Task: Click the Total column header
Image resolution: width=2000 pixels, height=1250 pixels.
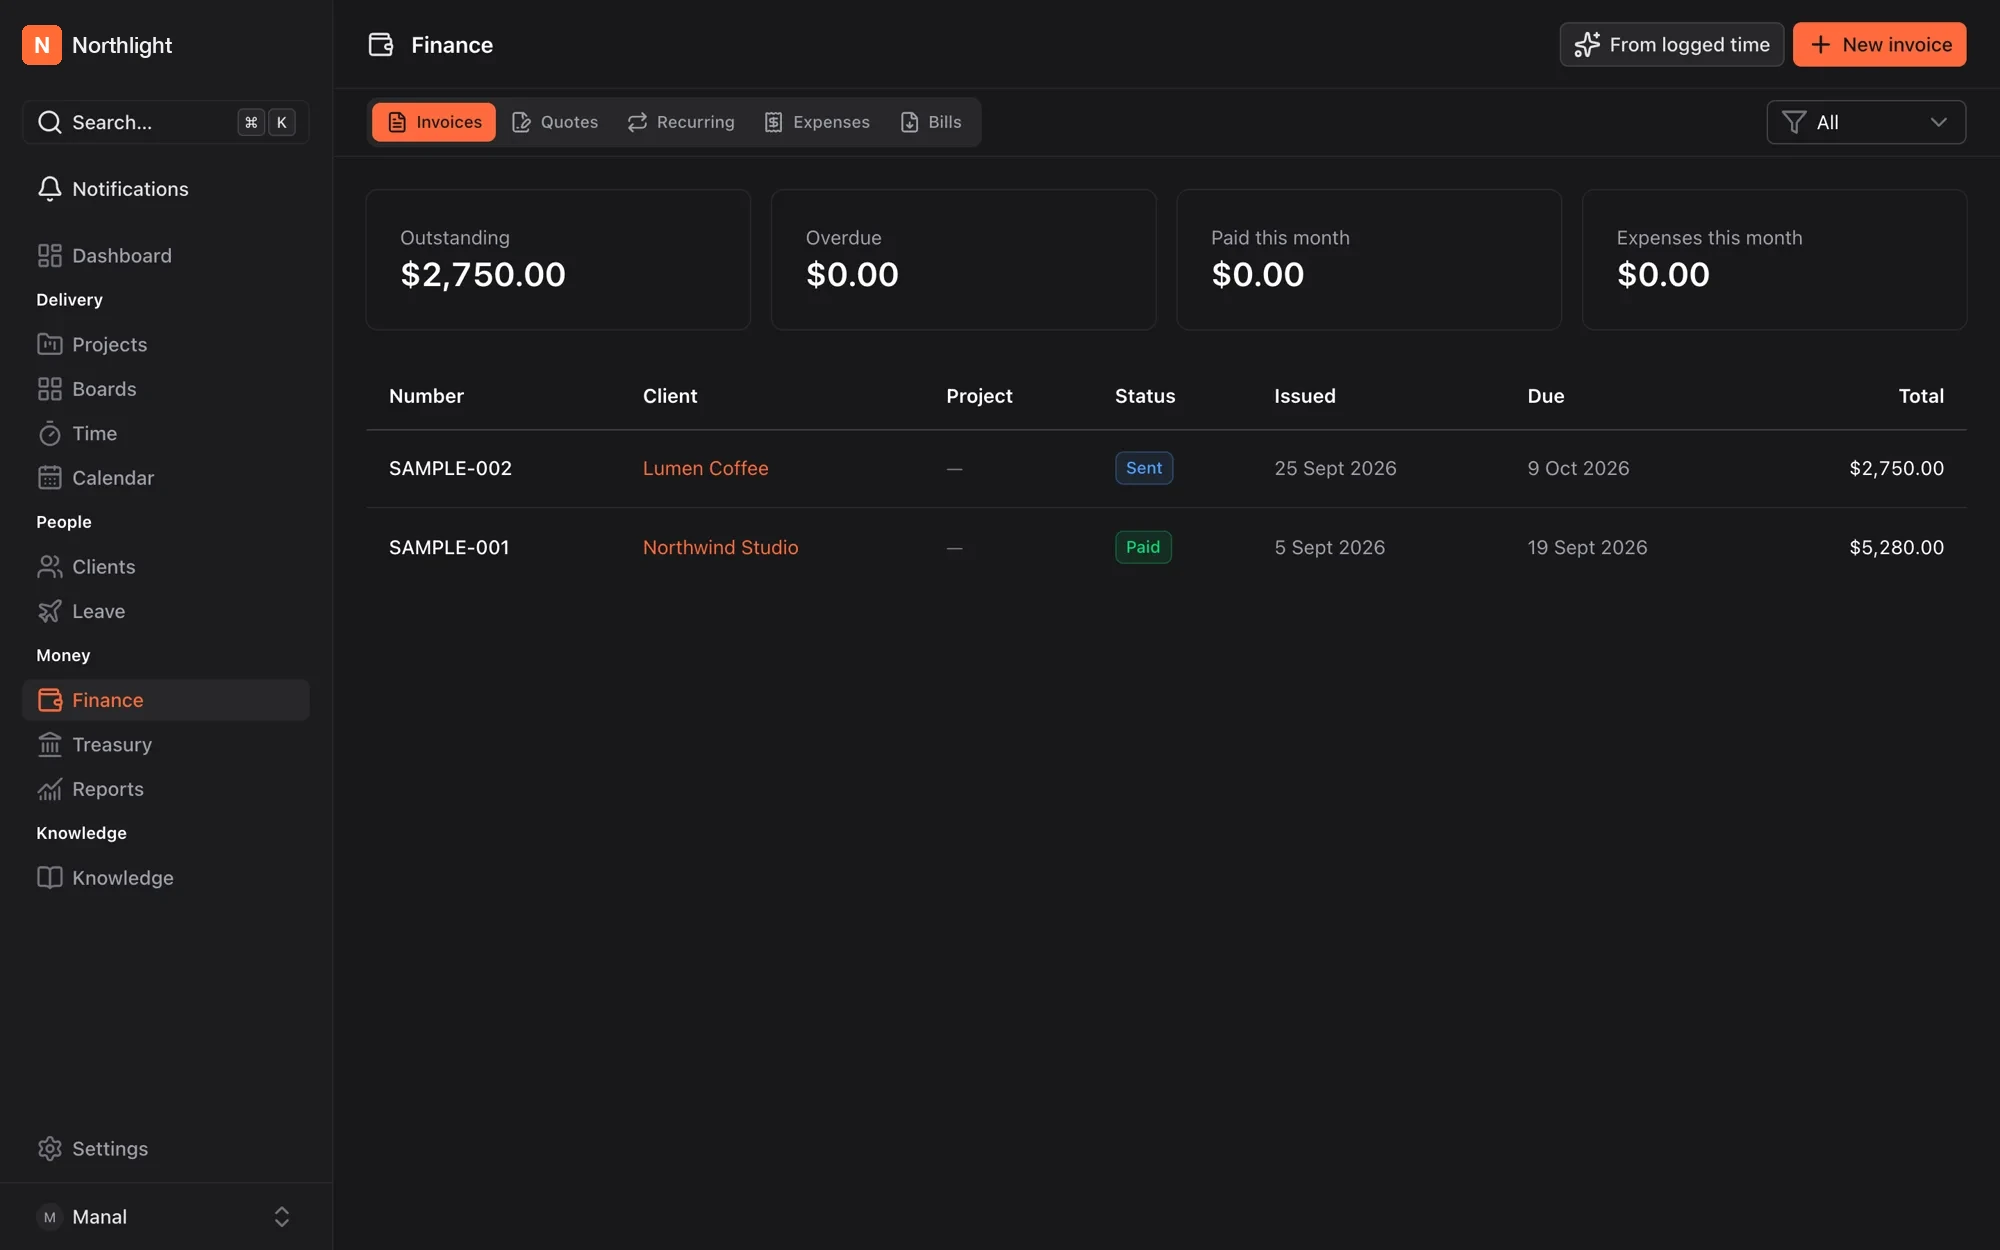Action: 1921,396
